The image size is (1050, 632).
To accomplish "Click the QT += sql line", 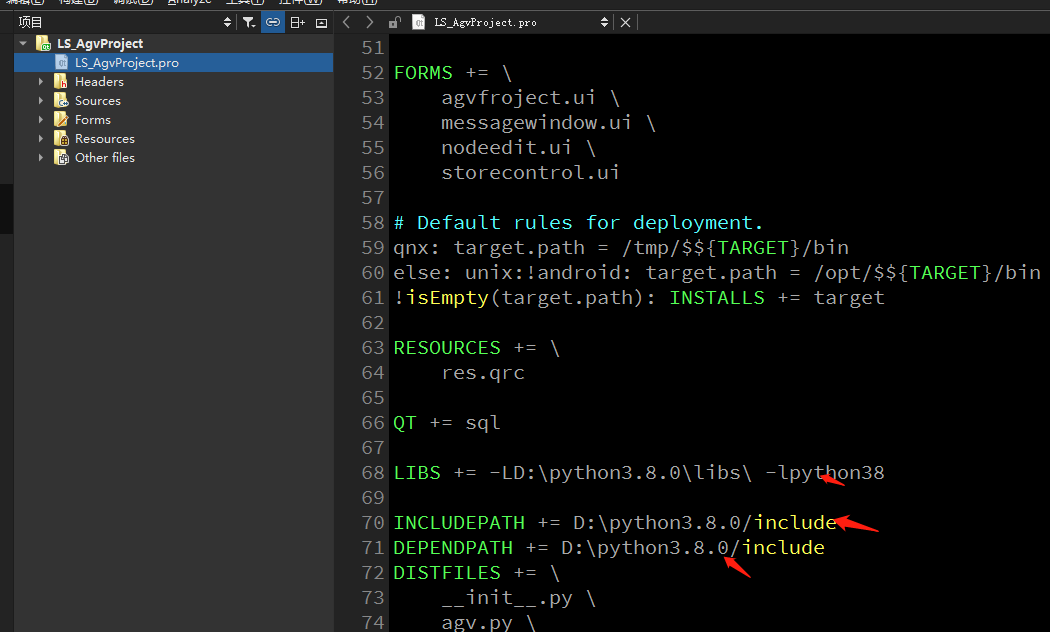I will [447, 423].
